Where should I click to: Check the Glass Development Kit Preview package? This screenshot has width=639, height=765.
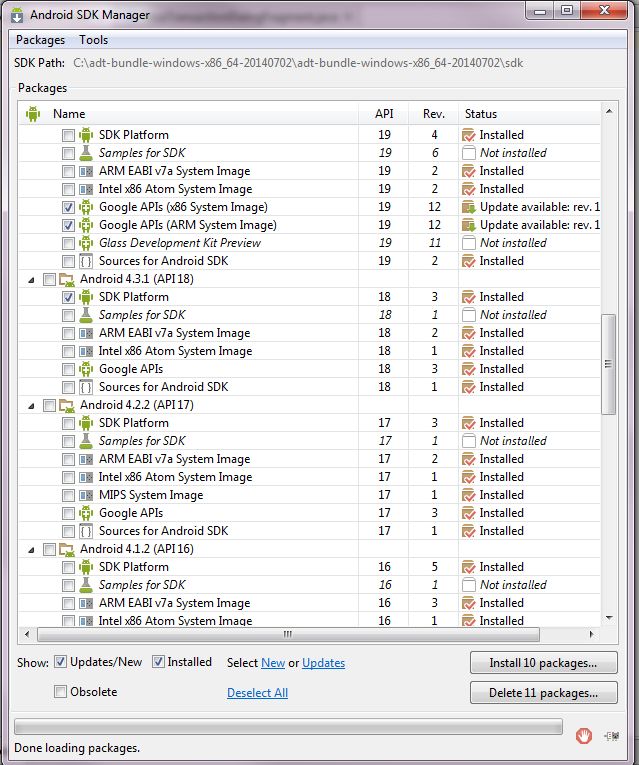(68, 243)
